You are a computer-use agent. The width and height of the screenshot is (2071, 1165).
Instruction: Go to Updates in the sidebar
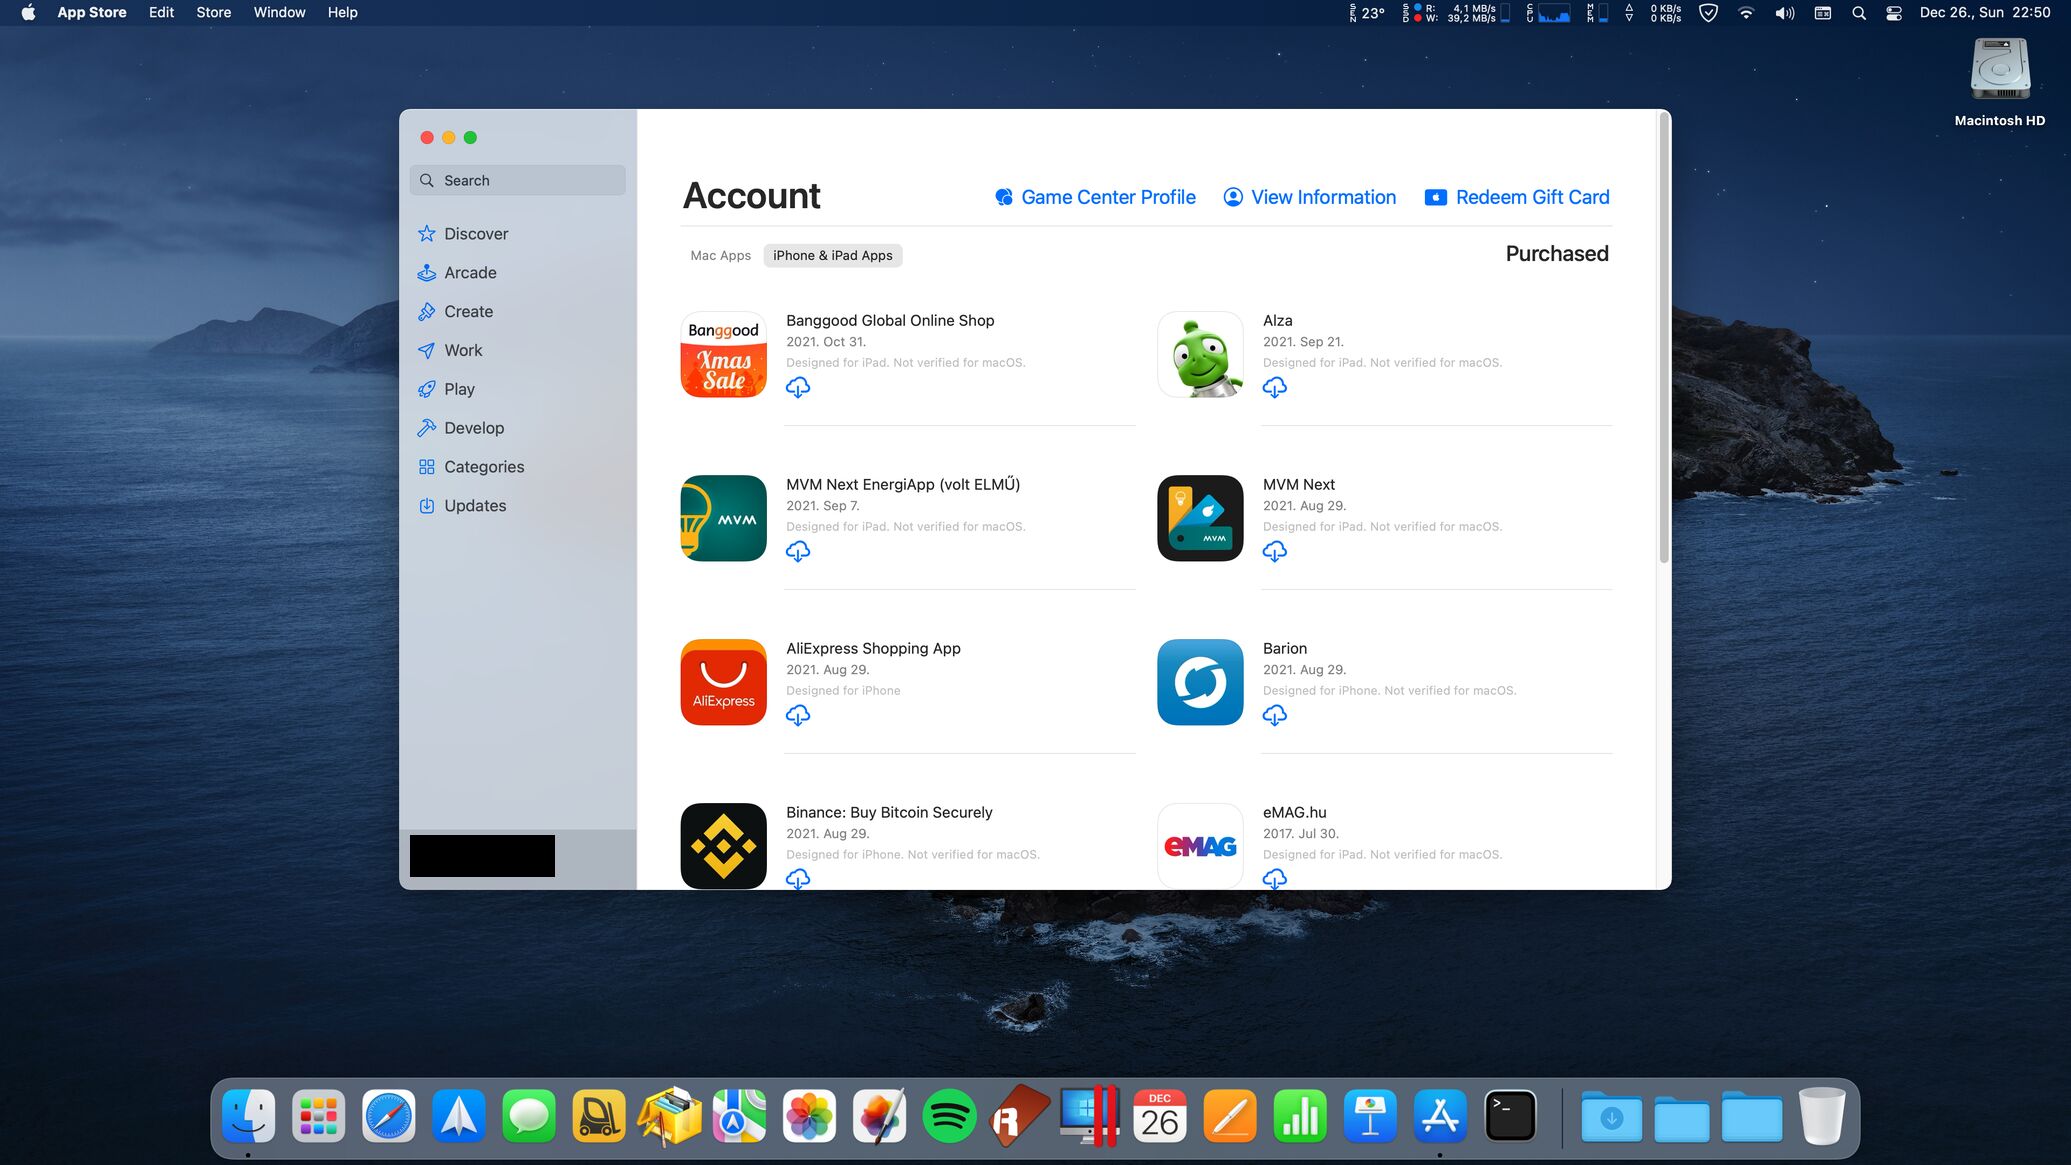pos(475,506)
